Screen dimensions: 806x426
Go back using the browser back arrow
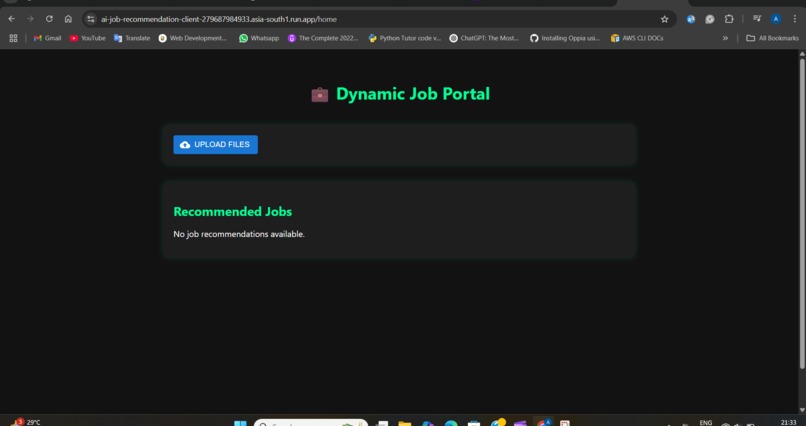tap(12, 19)
